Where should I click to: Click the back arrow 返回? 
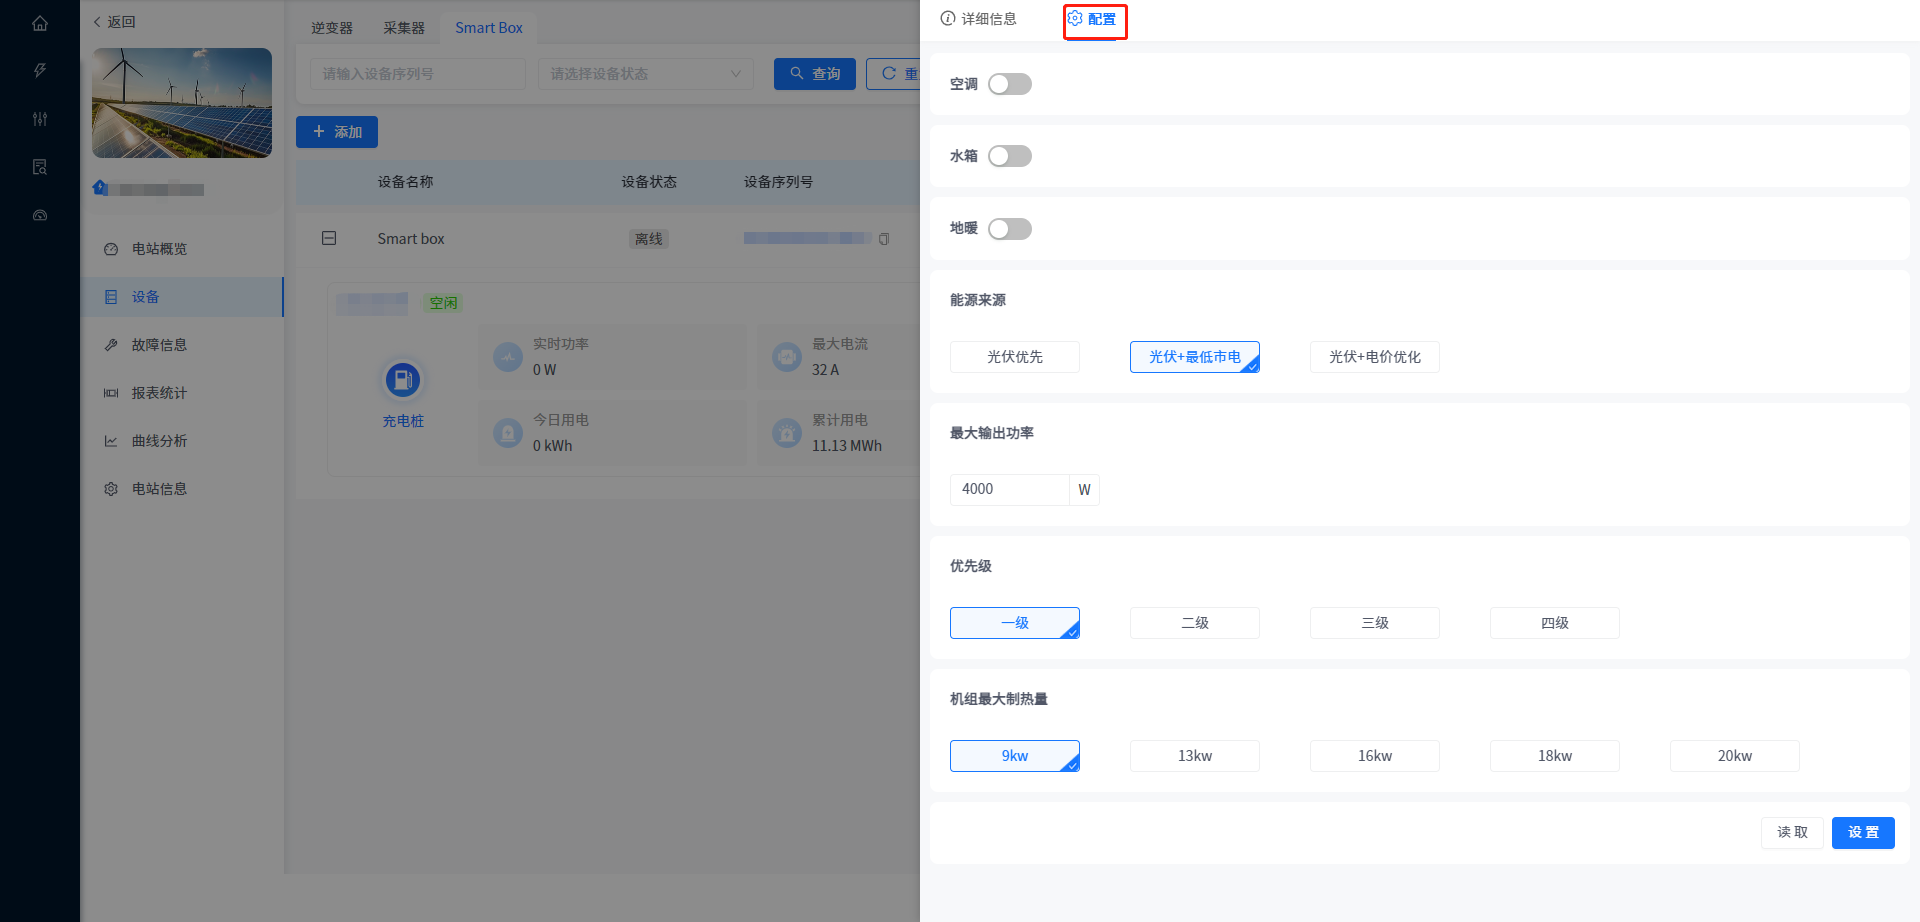pos(115,22)
